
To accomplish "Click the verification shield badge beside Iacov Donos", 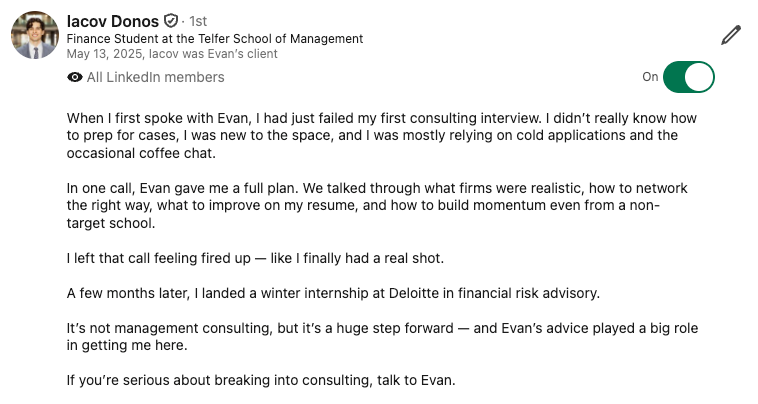I will pyautogui.click(x=171, y=21).
